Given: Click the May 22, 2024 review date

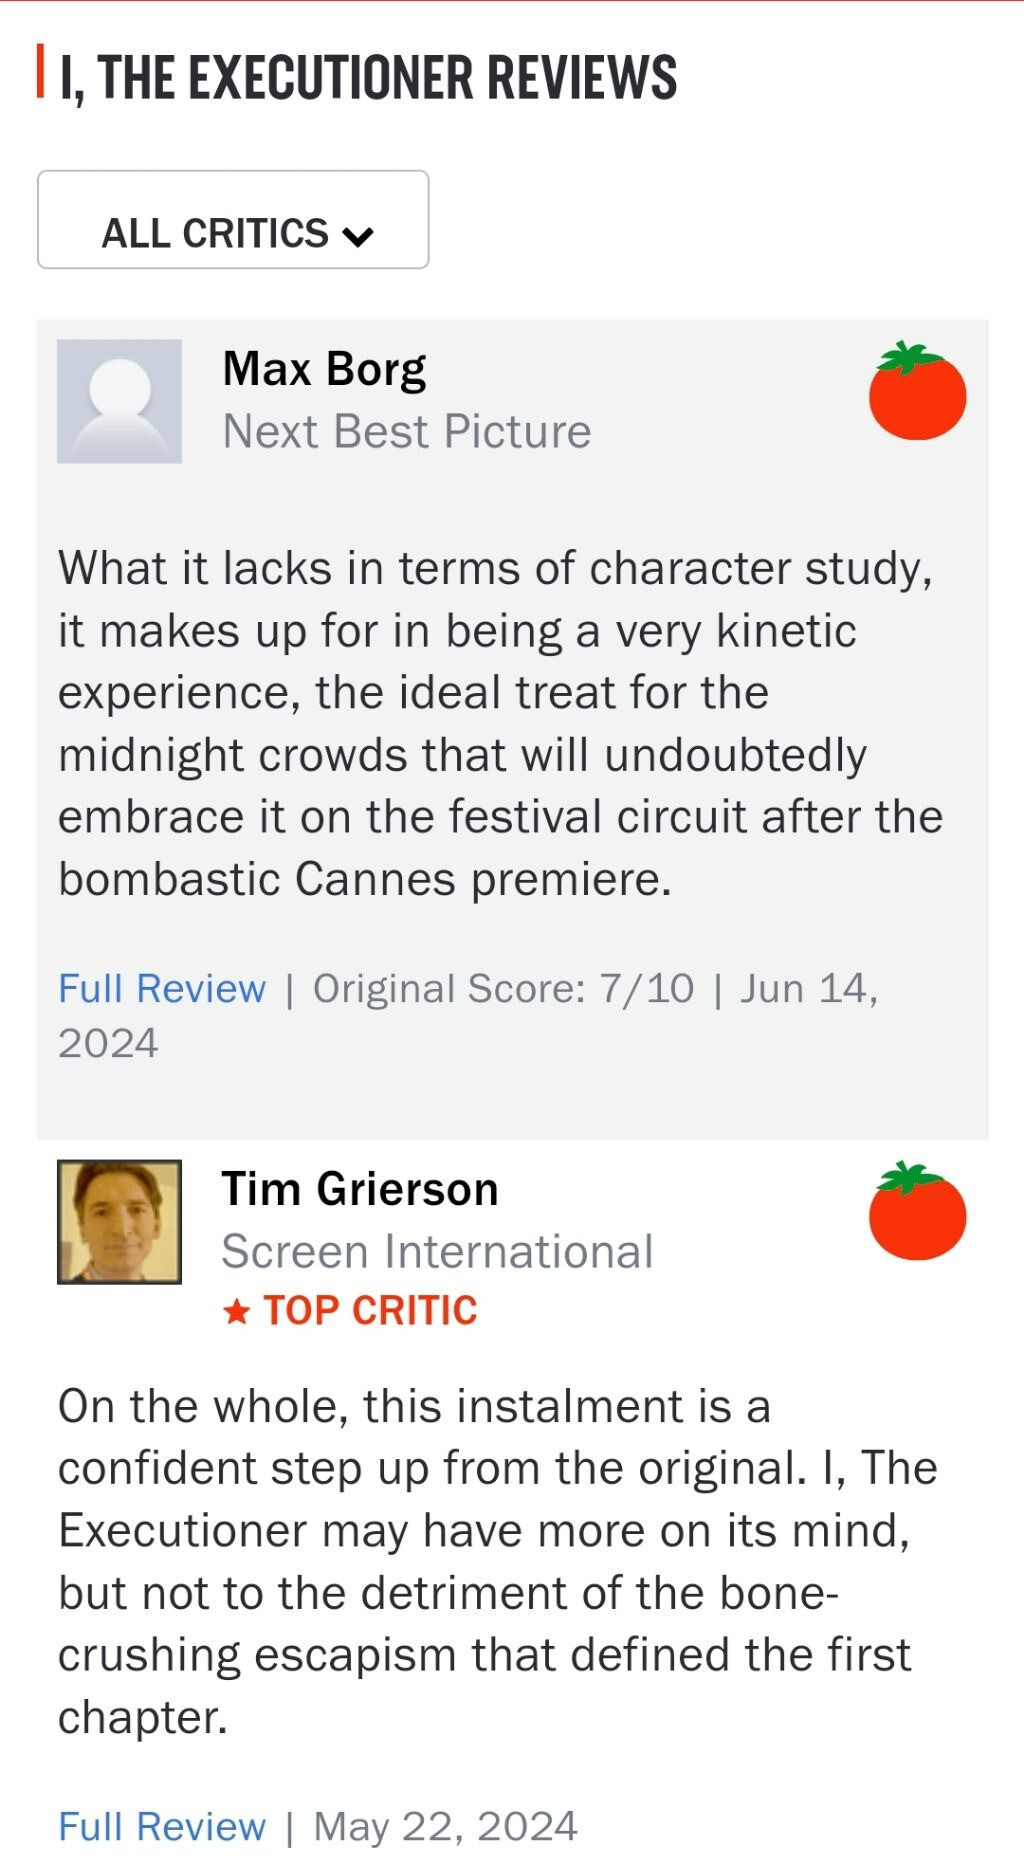Looking at the screenshot, I should click(x=445, y=1826).
